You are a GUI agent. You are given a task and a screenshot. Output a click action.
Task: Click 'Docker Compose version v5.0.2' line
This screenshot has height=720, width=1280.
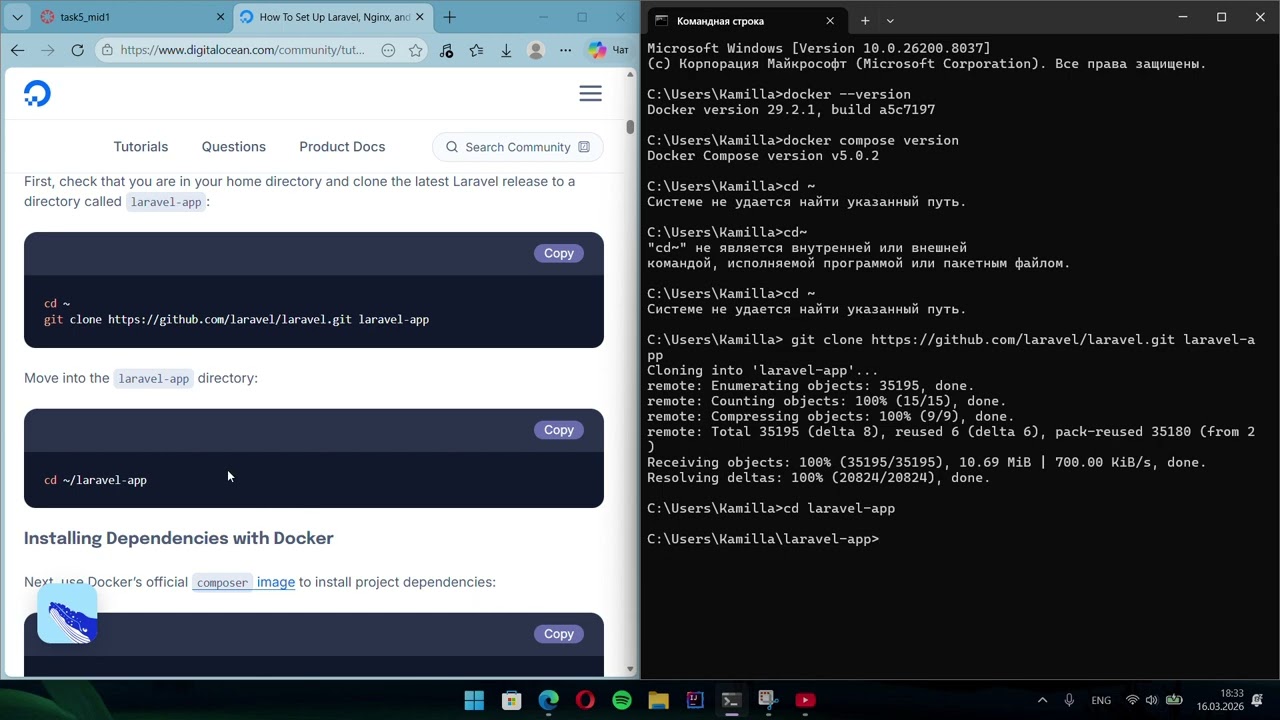click(763, 156)
